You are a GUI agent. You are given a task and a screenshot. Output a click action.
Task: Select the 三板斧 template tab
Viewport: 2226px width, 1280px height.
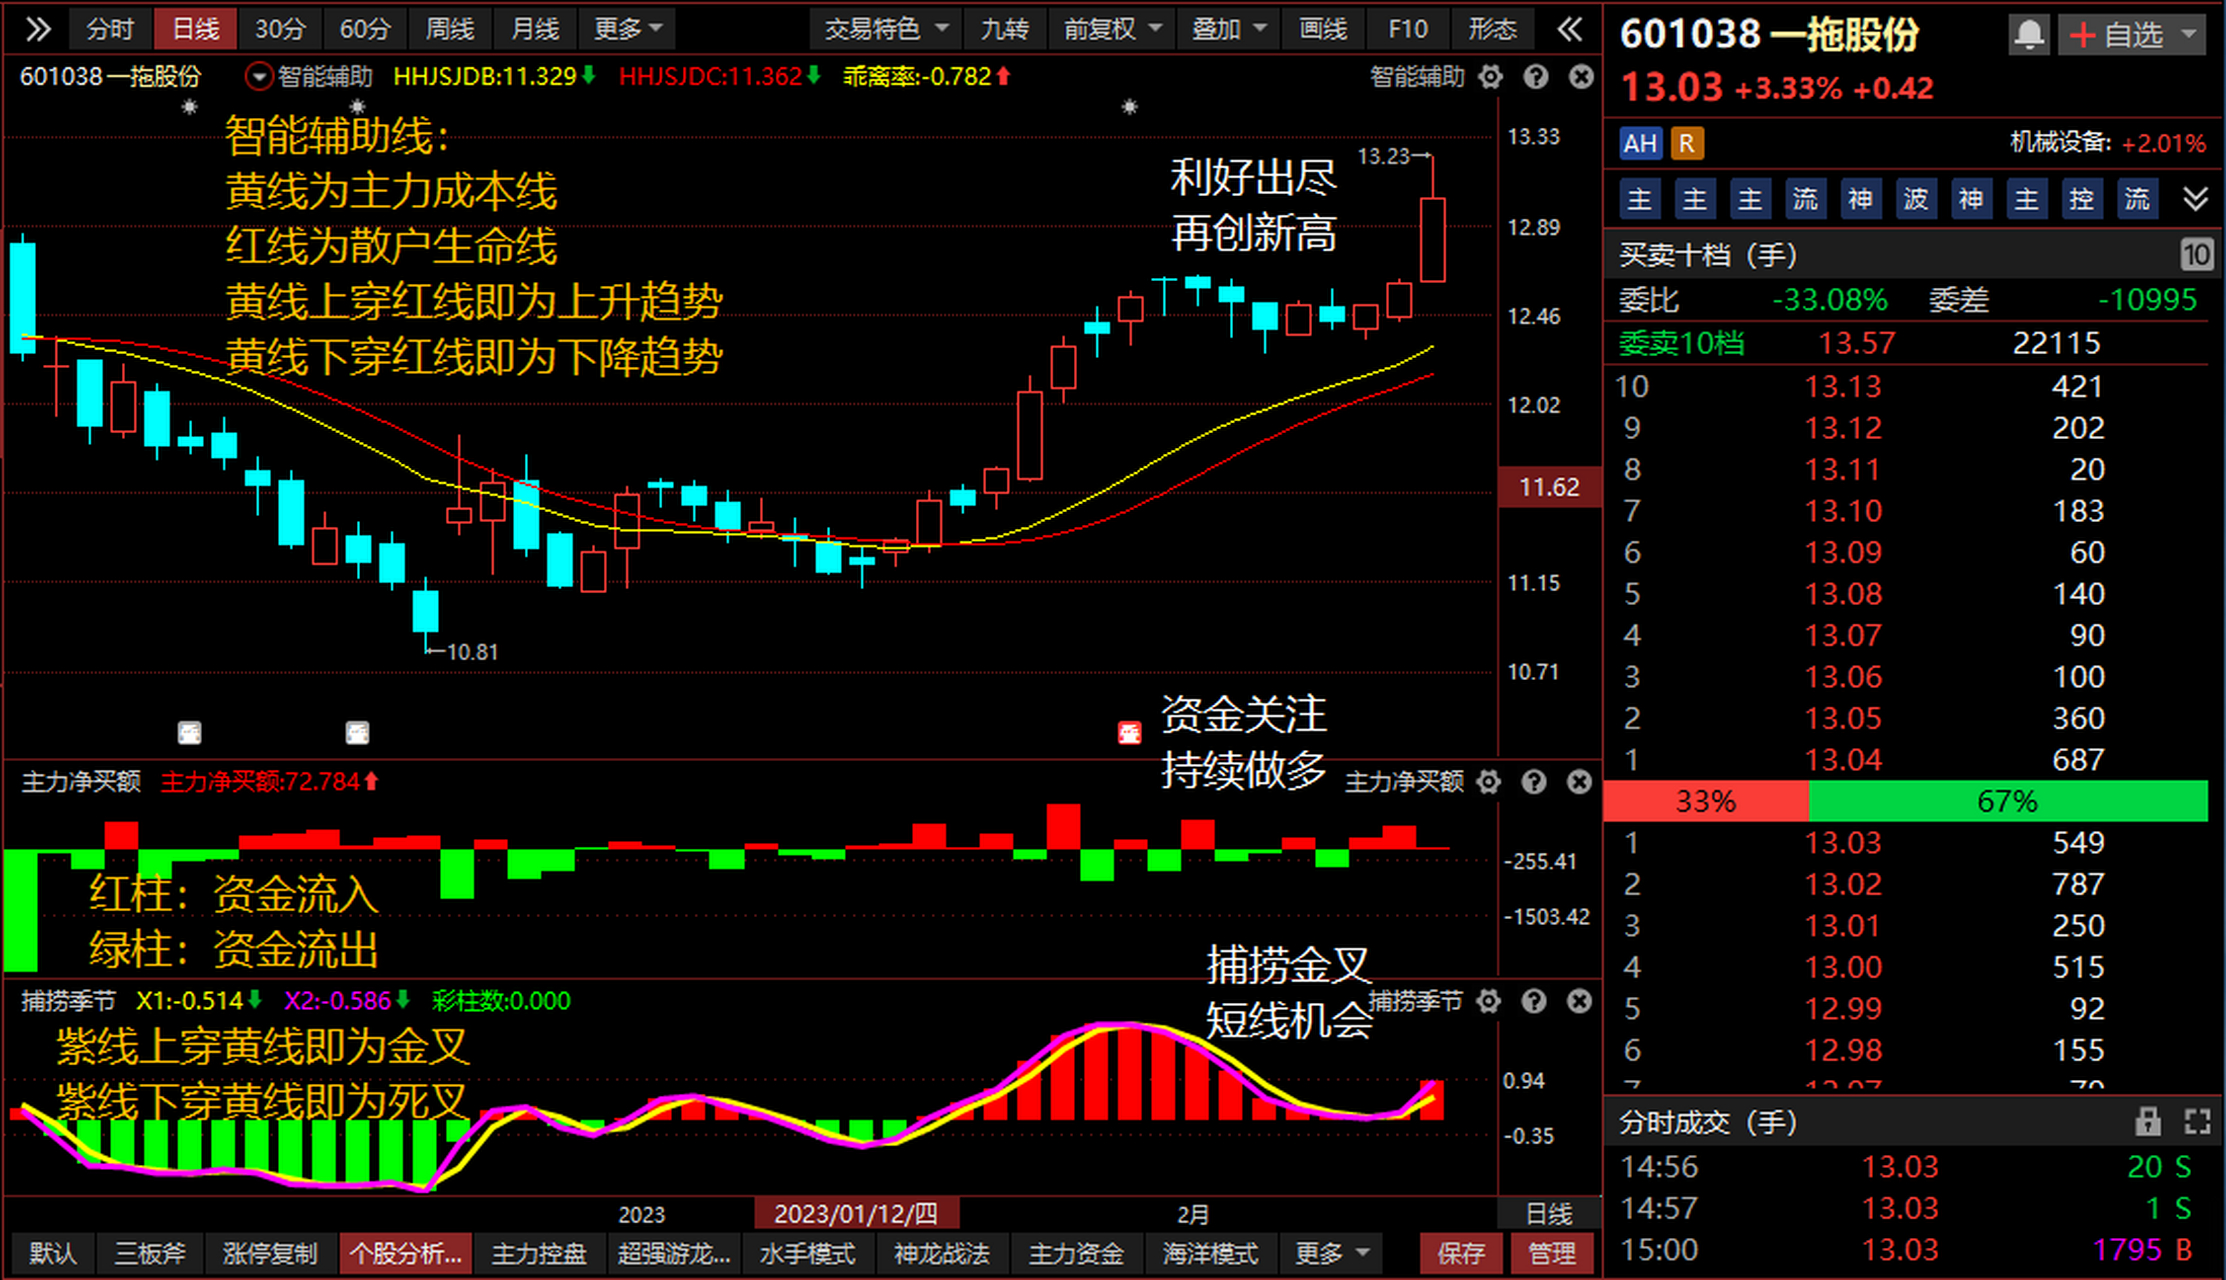[150, 1253]
